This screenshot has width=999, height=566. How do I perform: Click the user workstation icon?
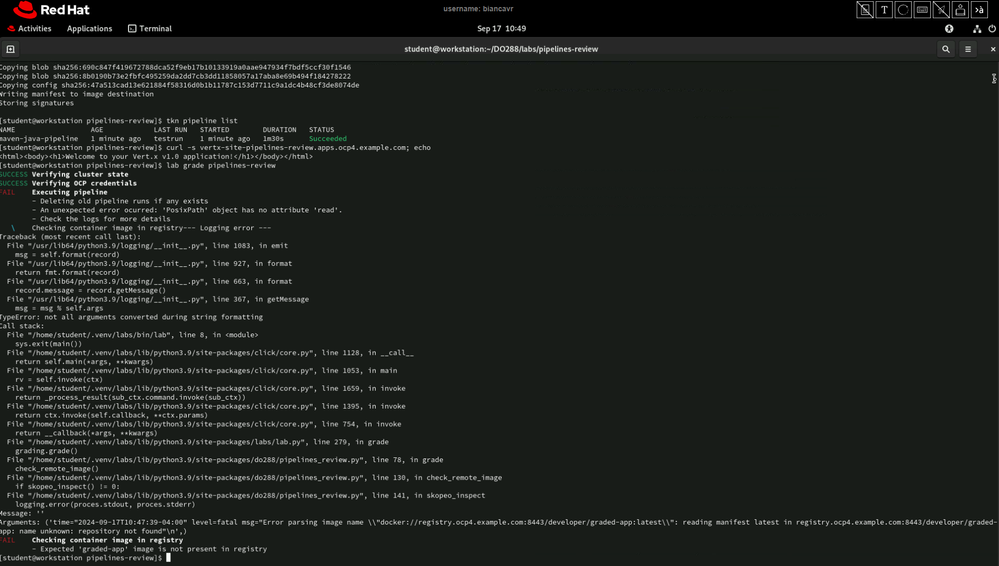(x=960, y=10)
